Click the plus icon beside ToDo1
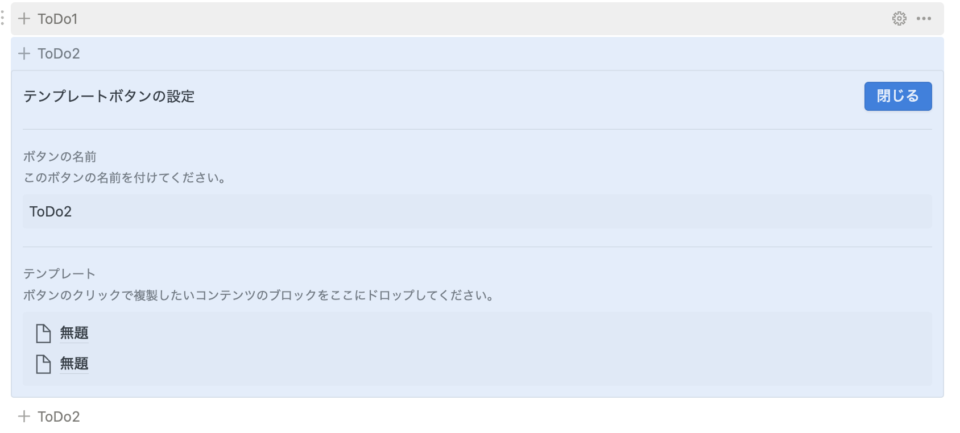The width and height of the screenshot is (960, 433). coord(24,19)
